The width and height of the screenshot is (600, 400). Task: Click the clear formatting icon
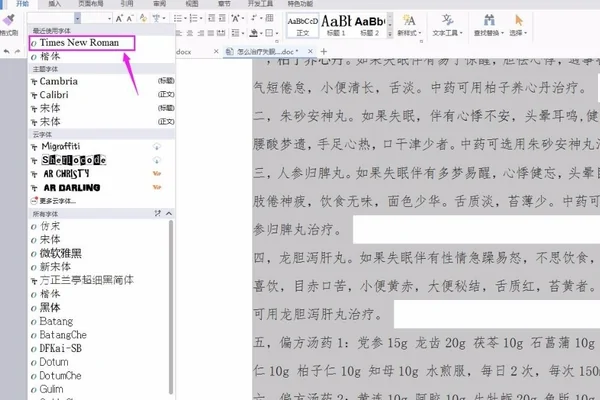[143, 18]
